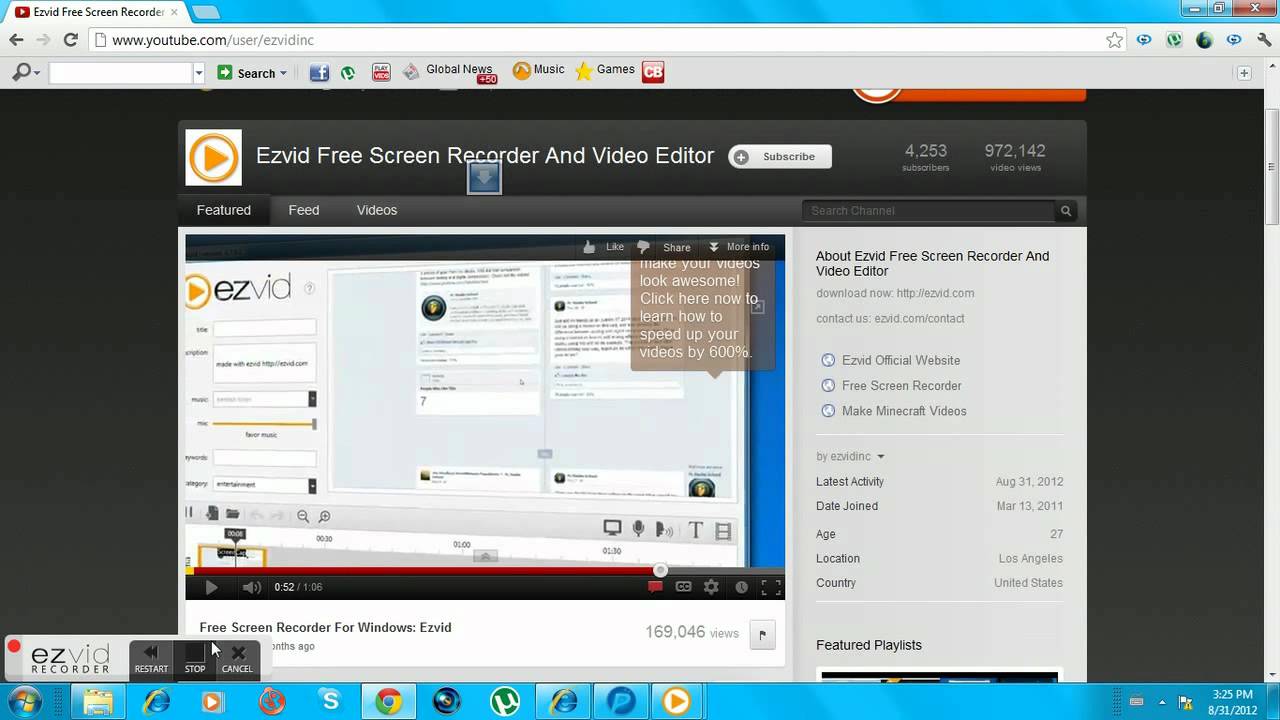Mute the video with volume icon
The image size is (1280, 720).
point(252,587)
